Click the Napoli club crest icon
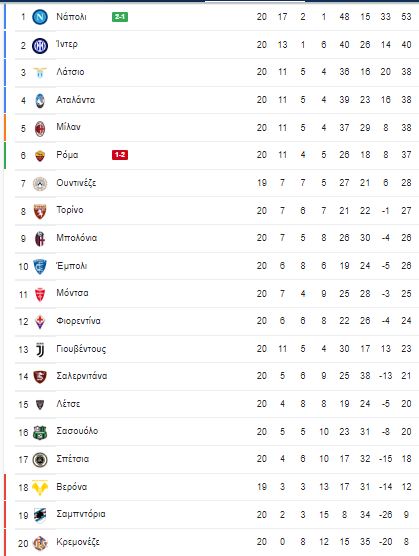 40,17
